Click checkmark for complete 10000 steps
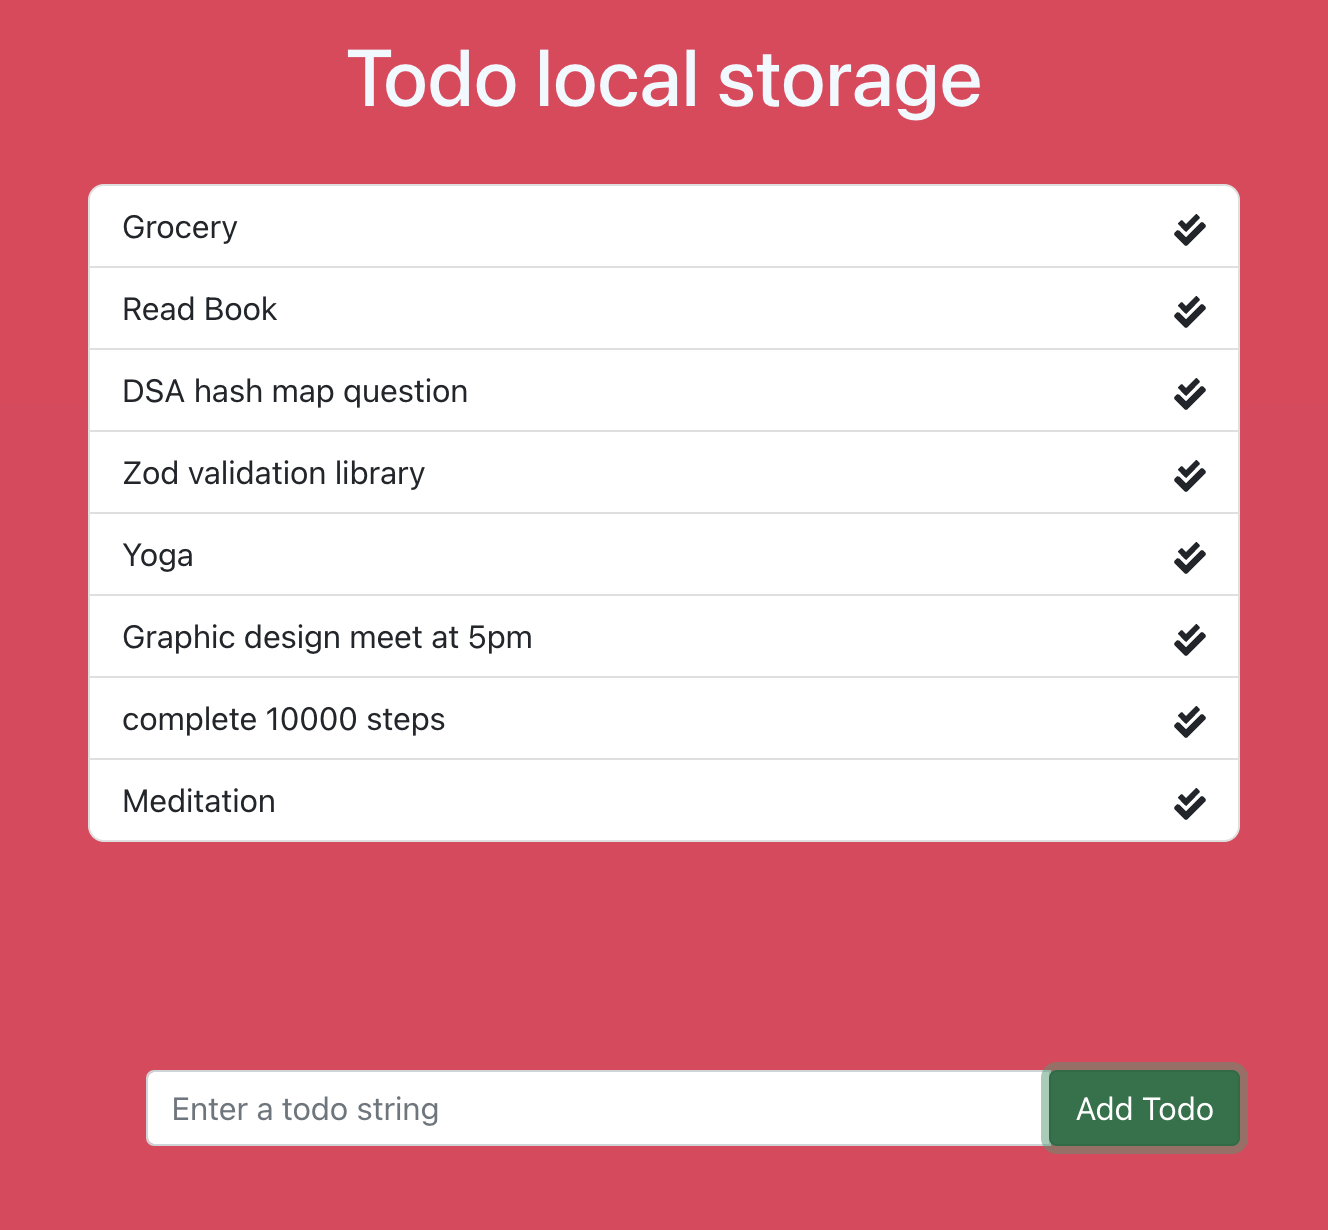The width and height of the screenshot is (1328, 1230). [x=1189, y=721]
